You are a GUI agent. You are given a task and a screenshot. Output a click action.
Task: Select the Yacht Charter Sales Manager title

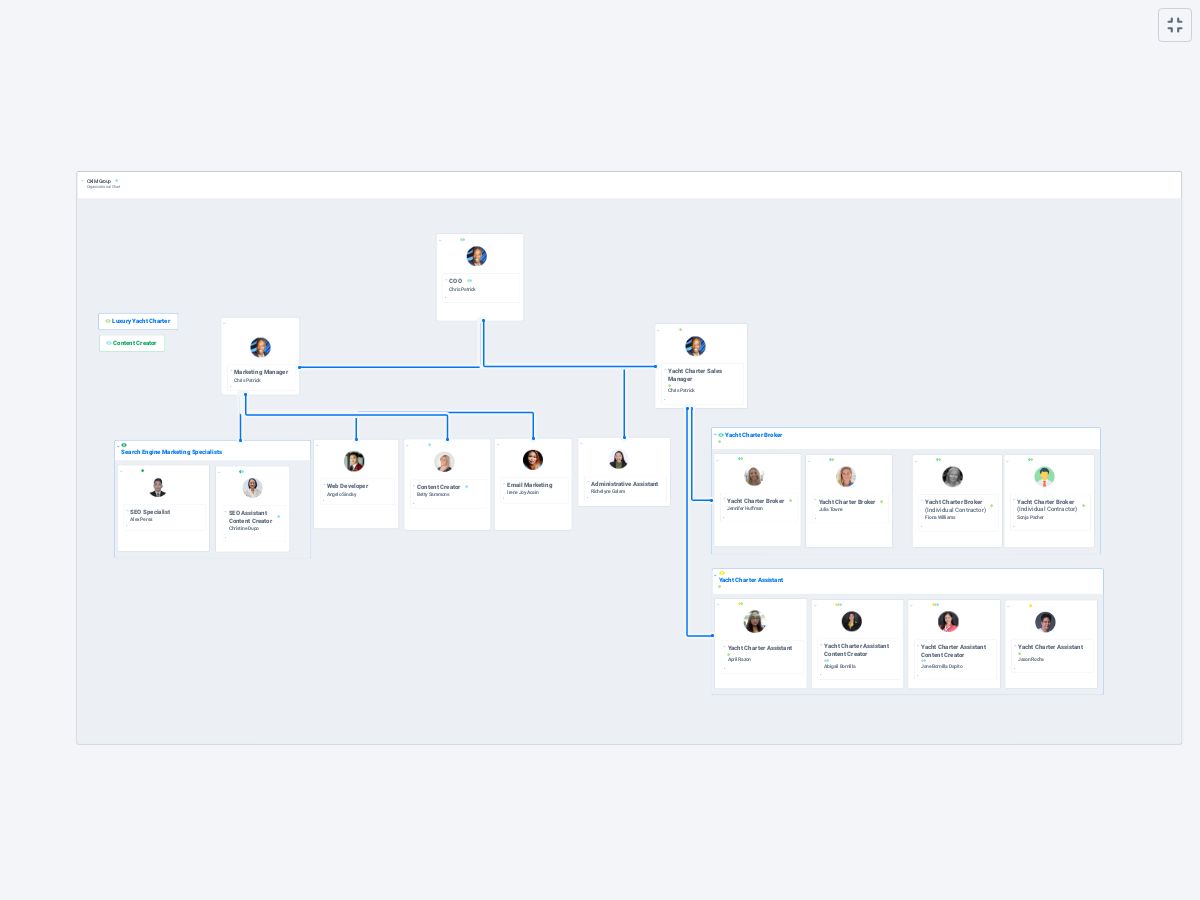coord(695,375)
